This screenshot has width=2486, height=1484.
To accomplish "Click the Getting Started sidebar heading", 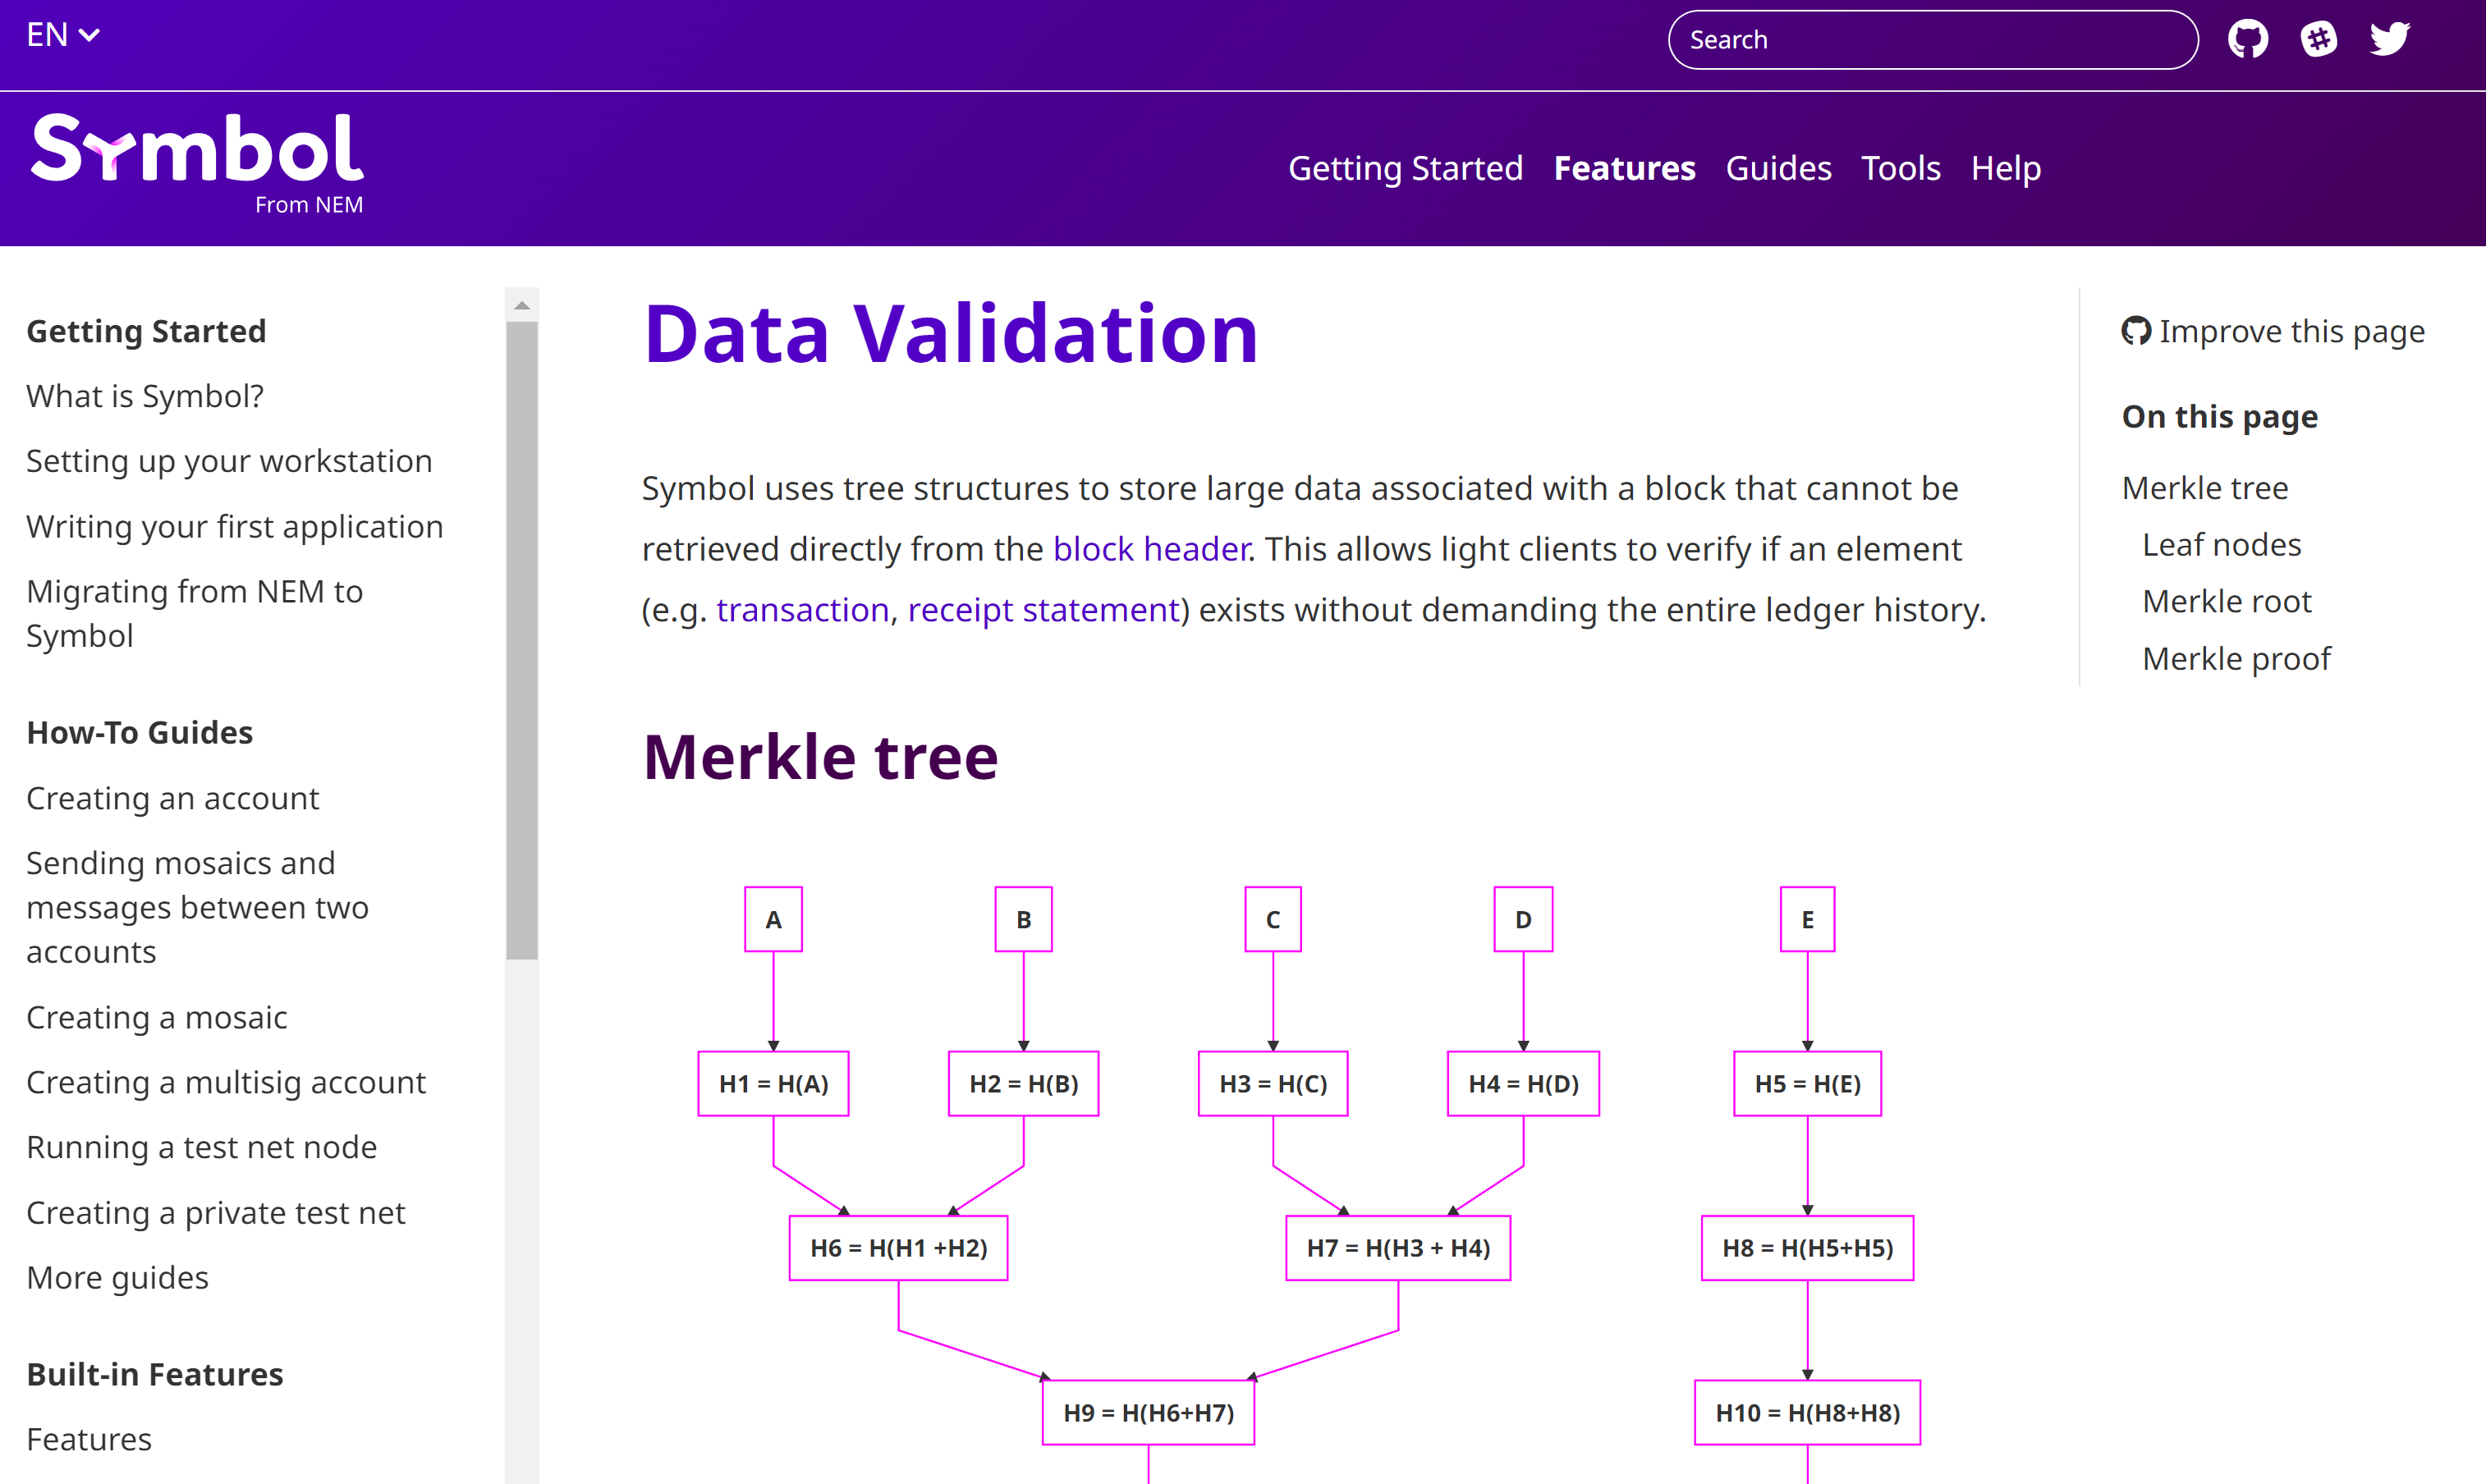I will pyautogui.click(x=146, y=331).
